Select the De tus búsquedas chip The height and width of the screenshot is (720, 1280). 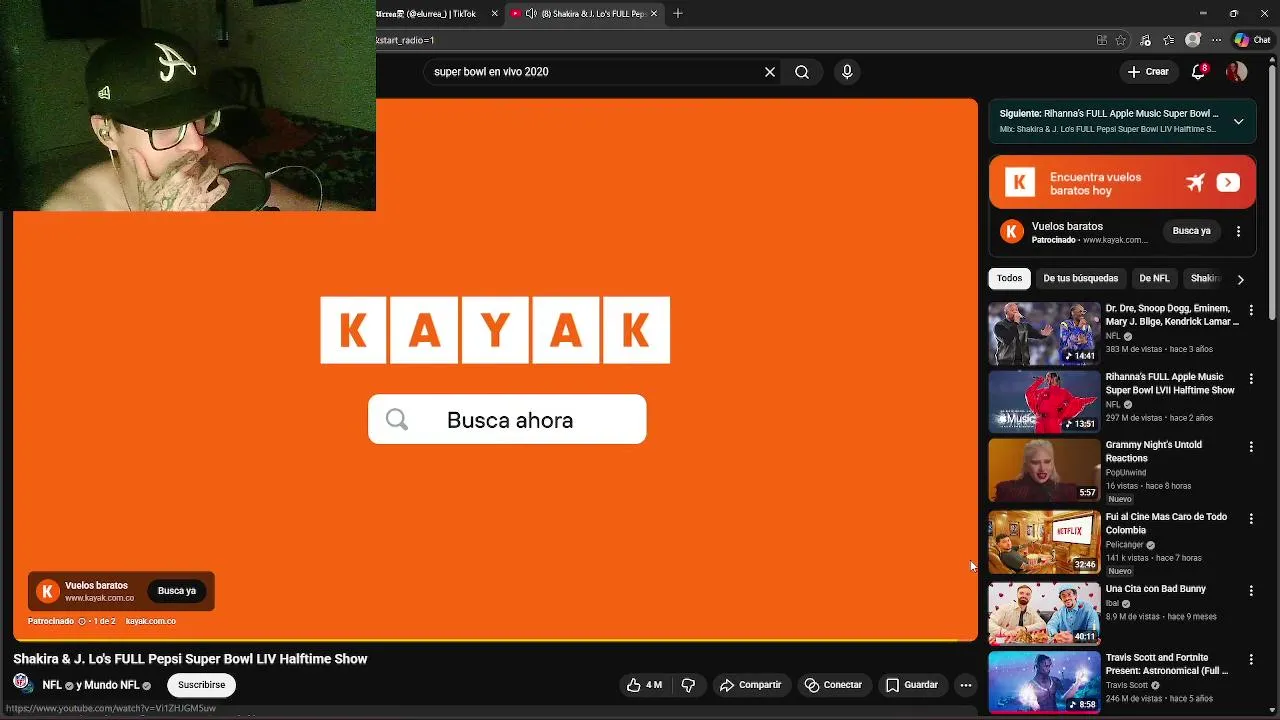[x=1080, y=278]
